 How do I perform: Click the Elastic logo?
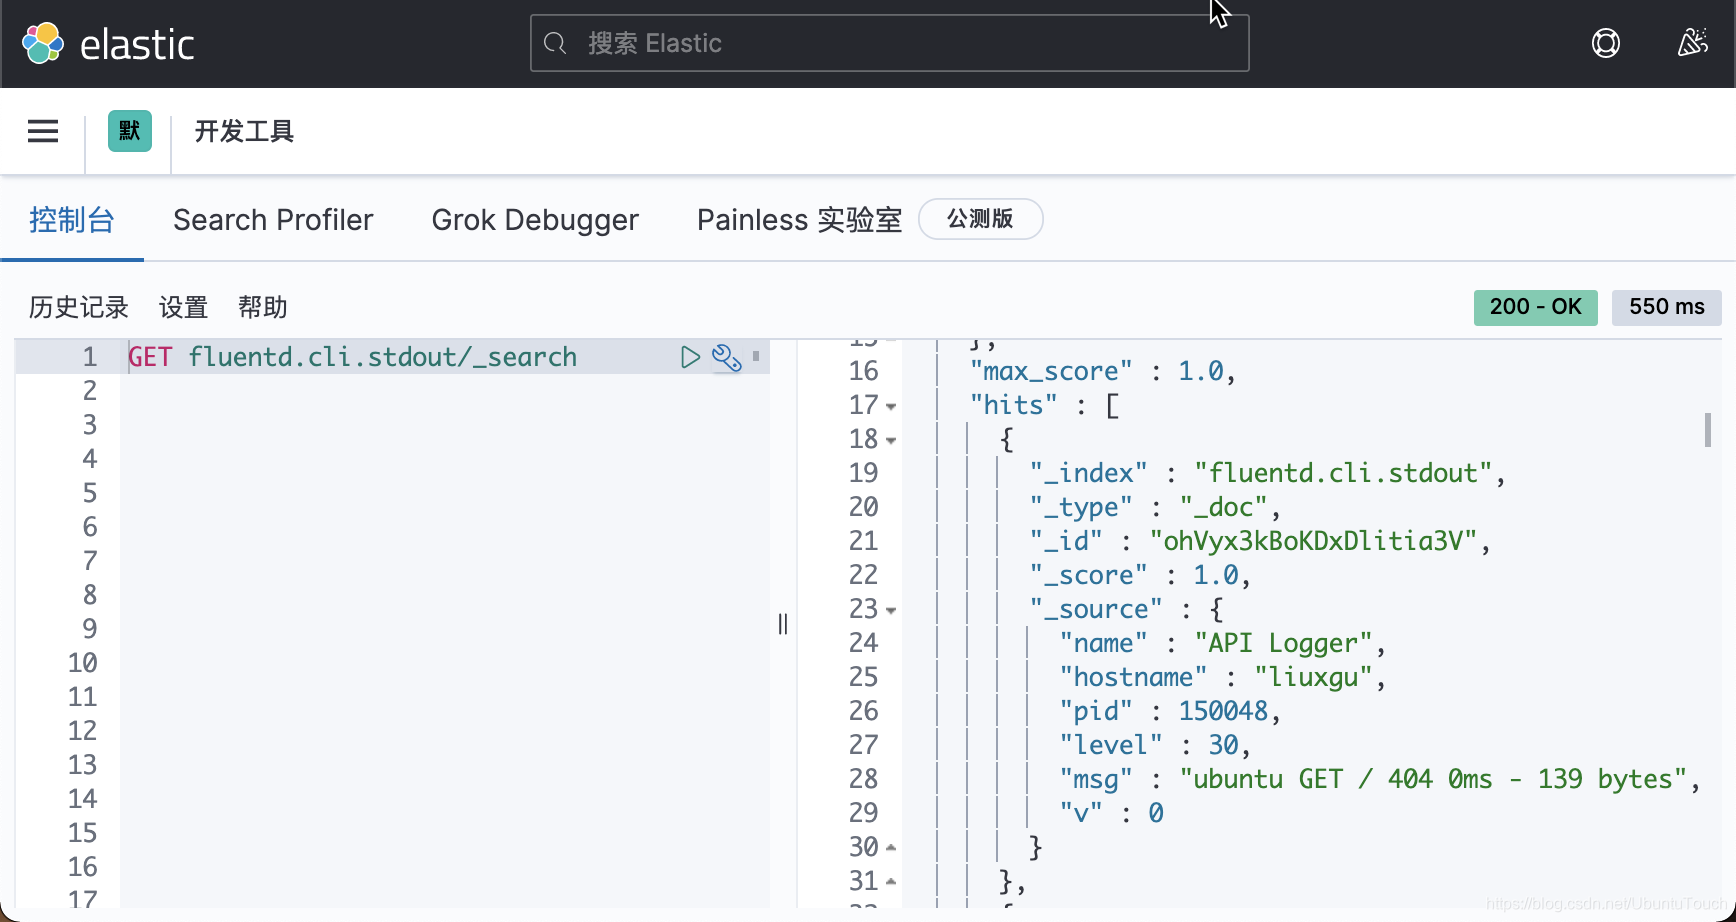tap(108, 44)
